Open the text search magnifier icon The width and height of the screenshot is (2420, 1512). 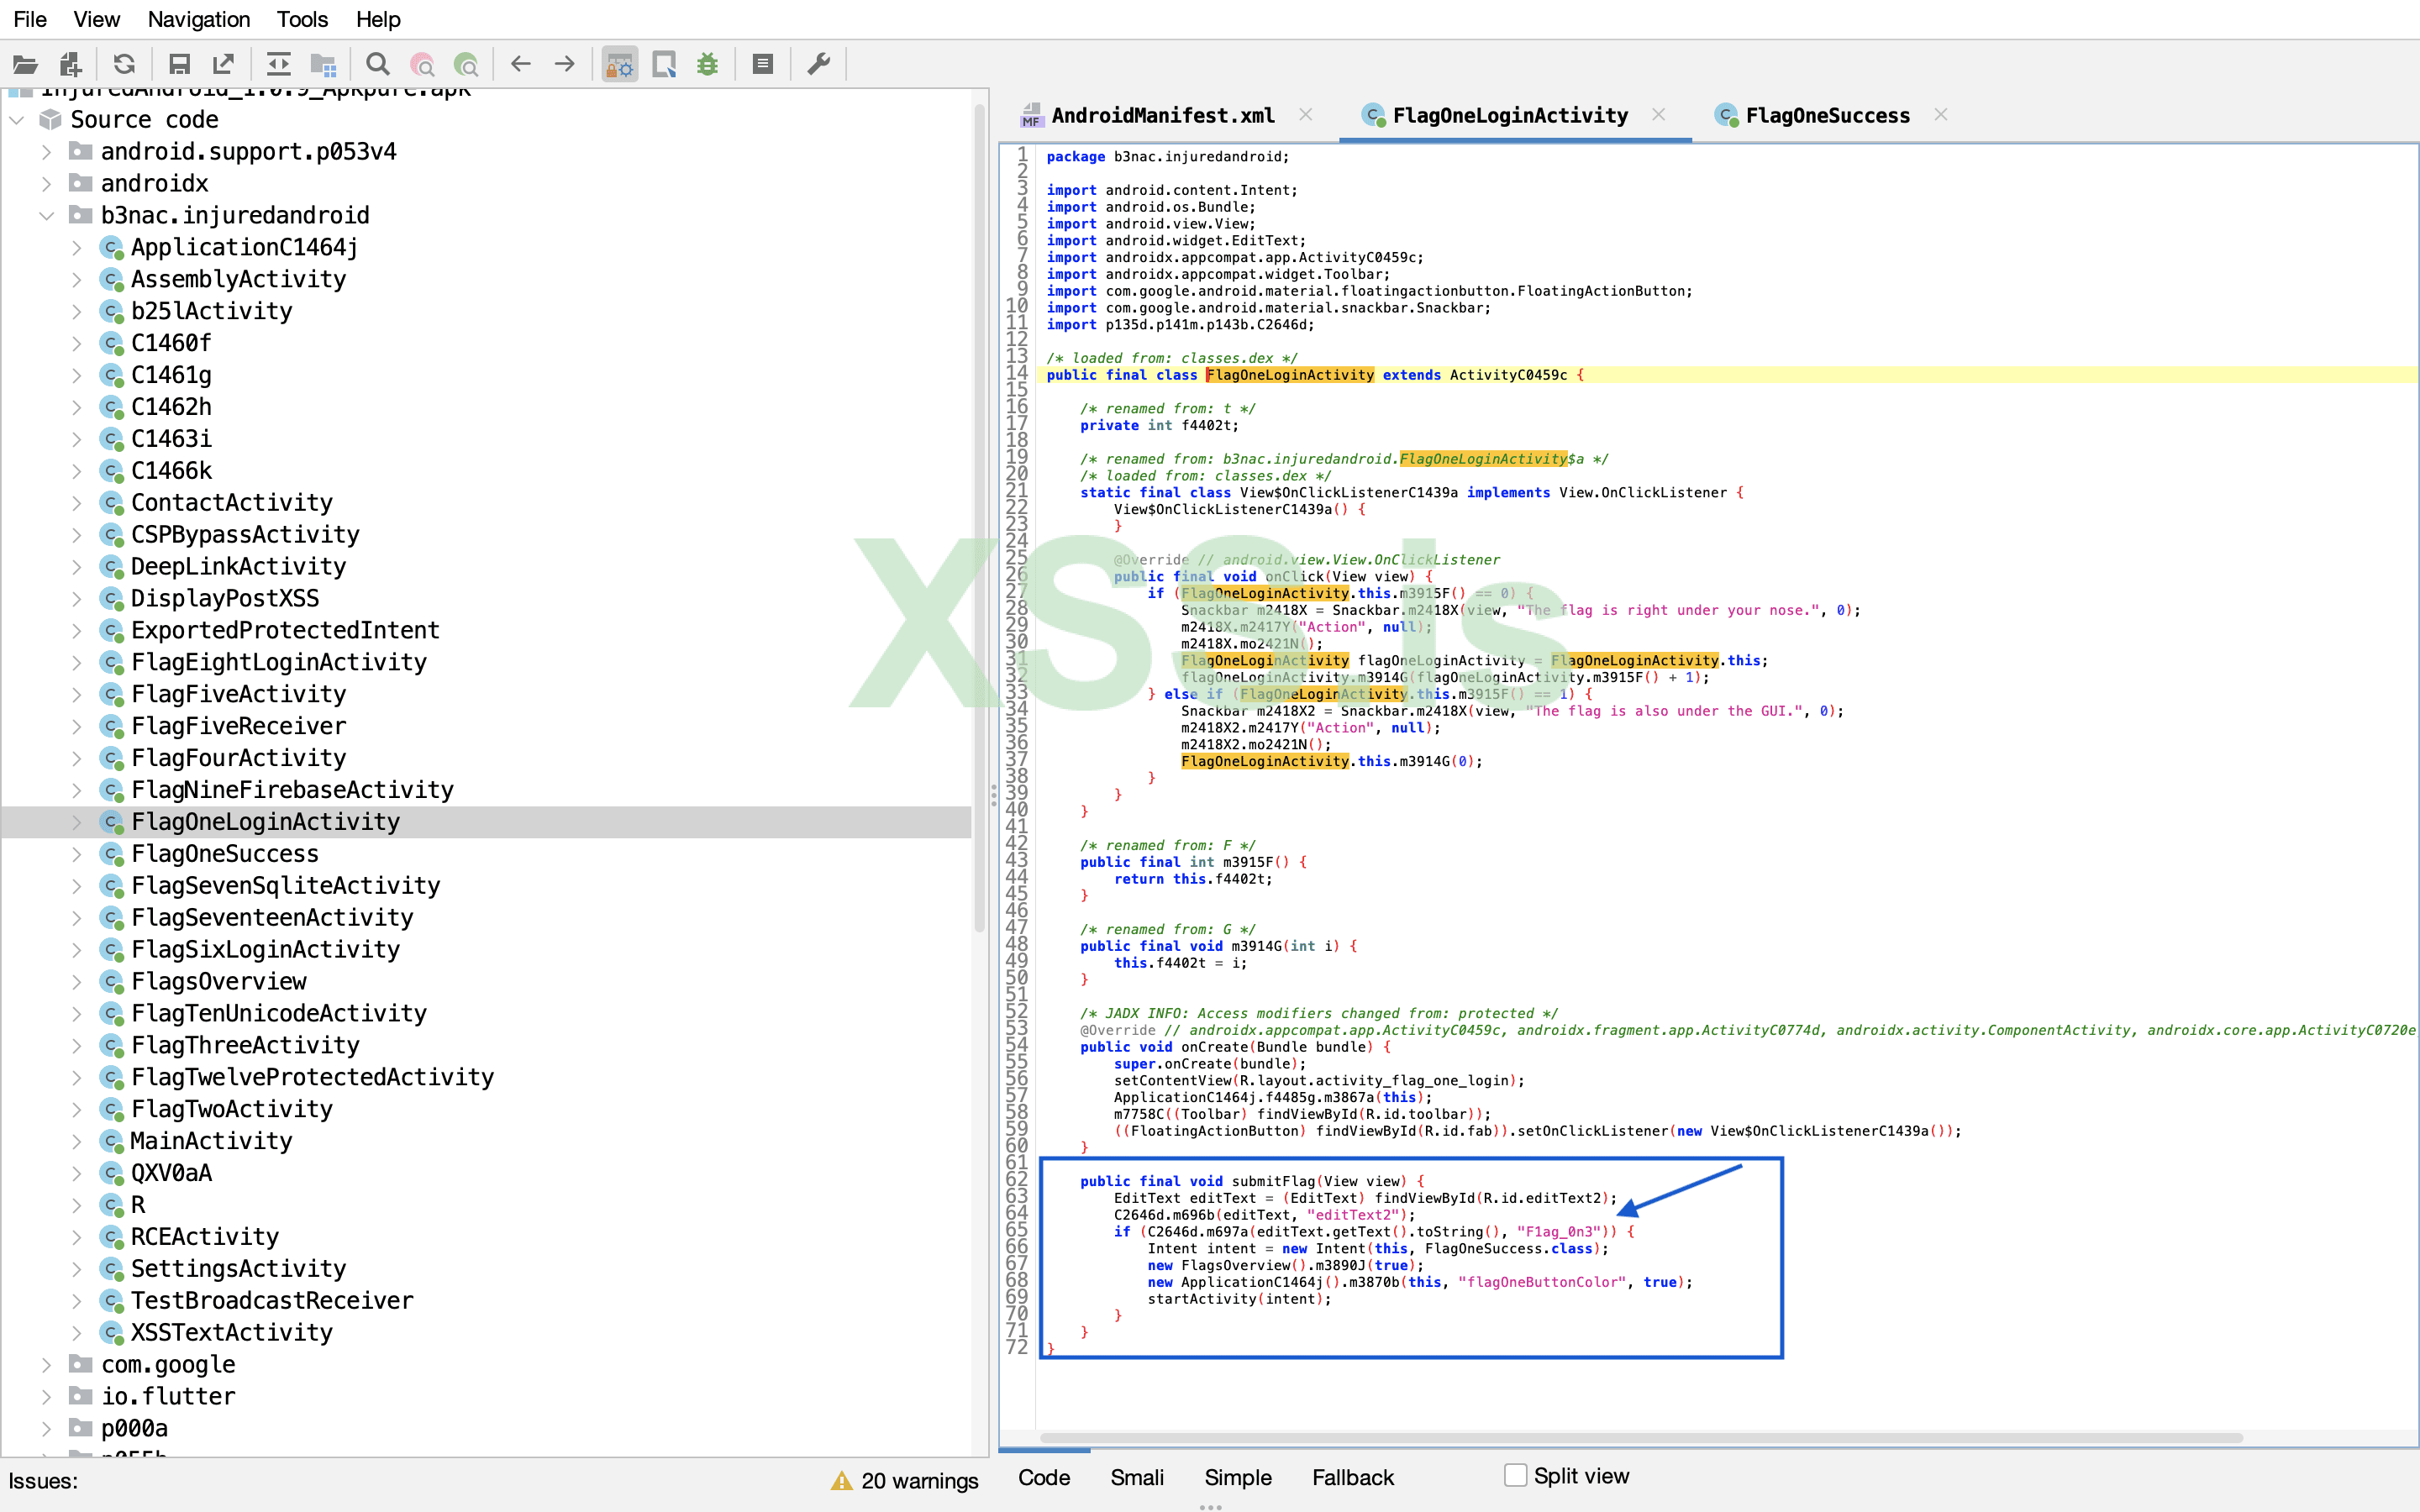[x=377, y=65]
